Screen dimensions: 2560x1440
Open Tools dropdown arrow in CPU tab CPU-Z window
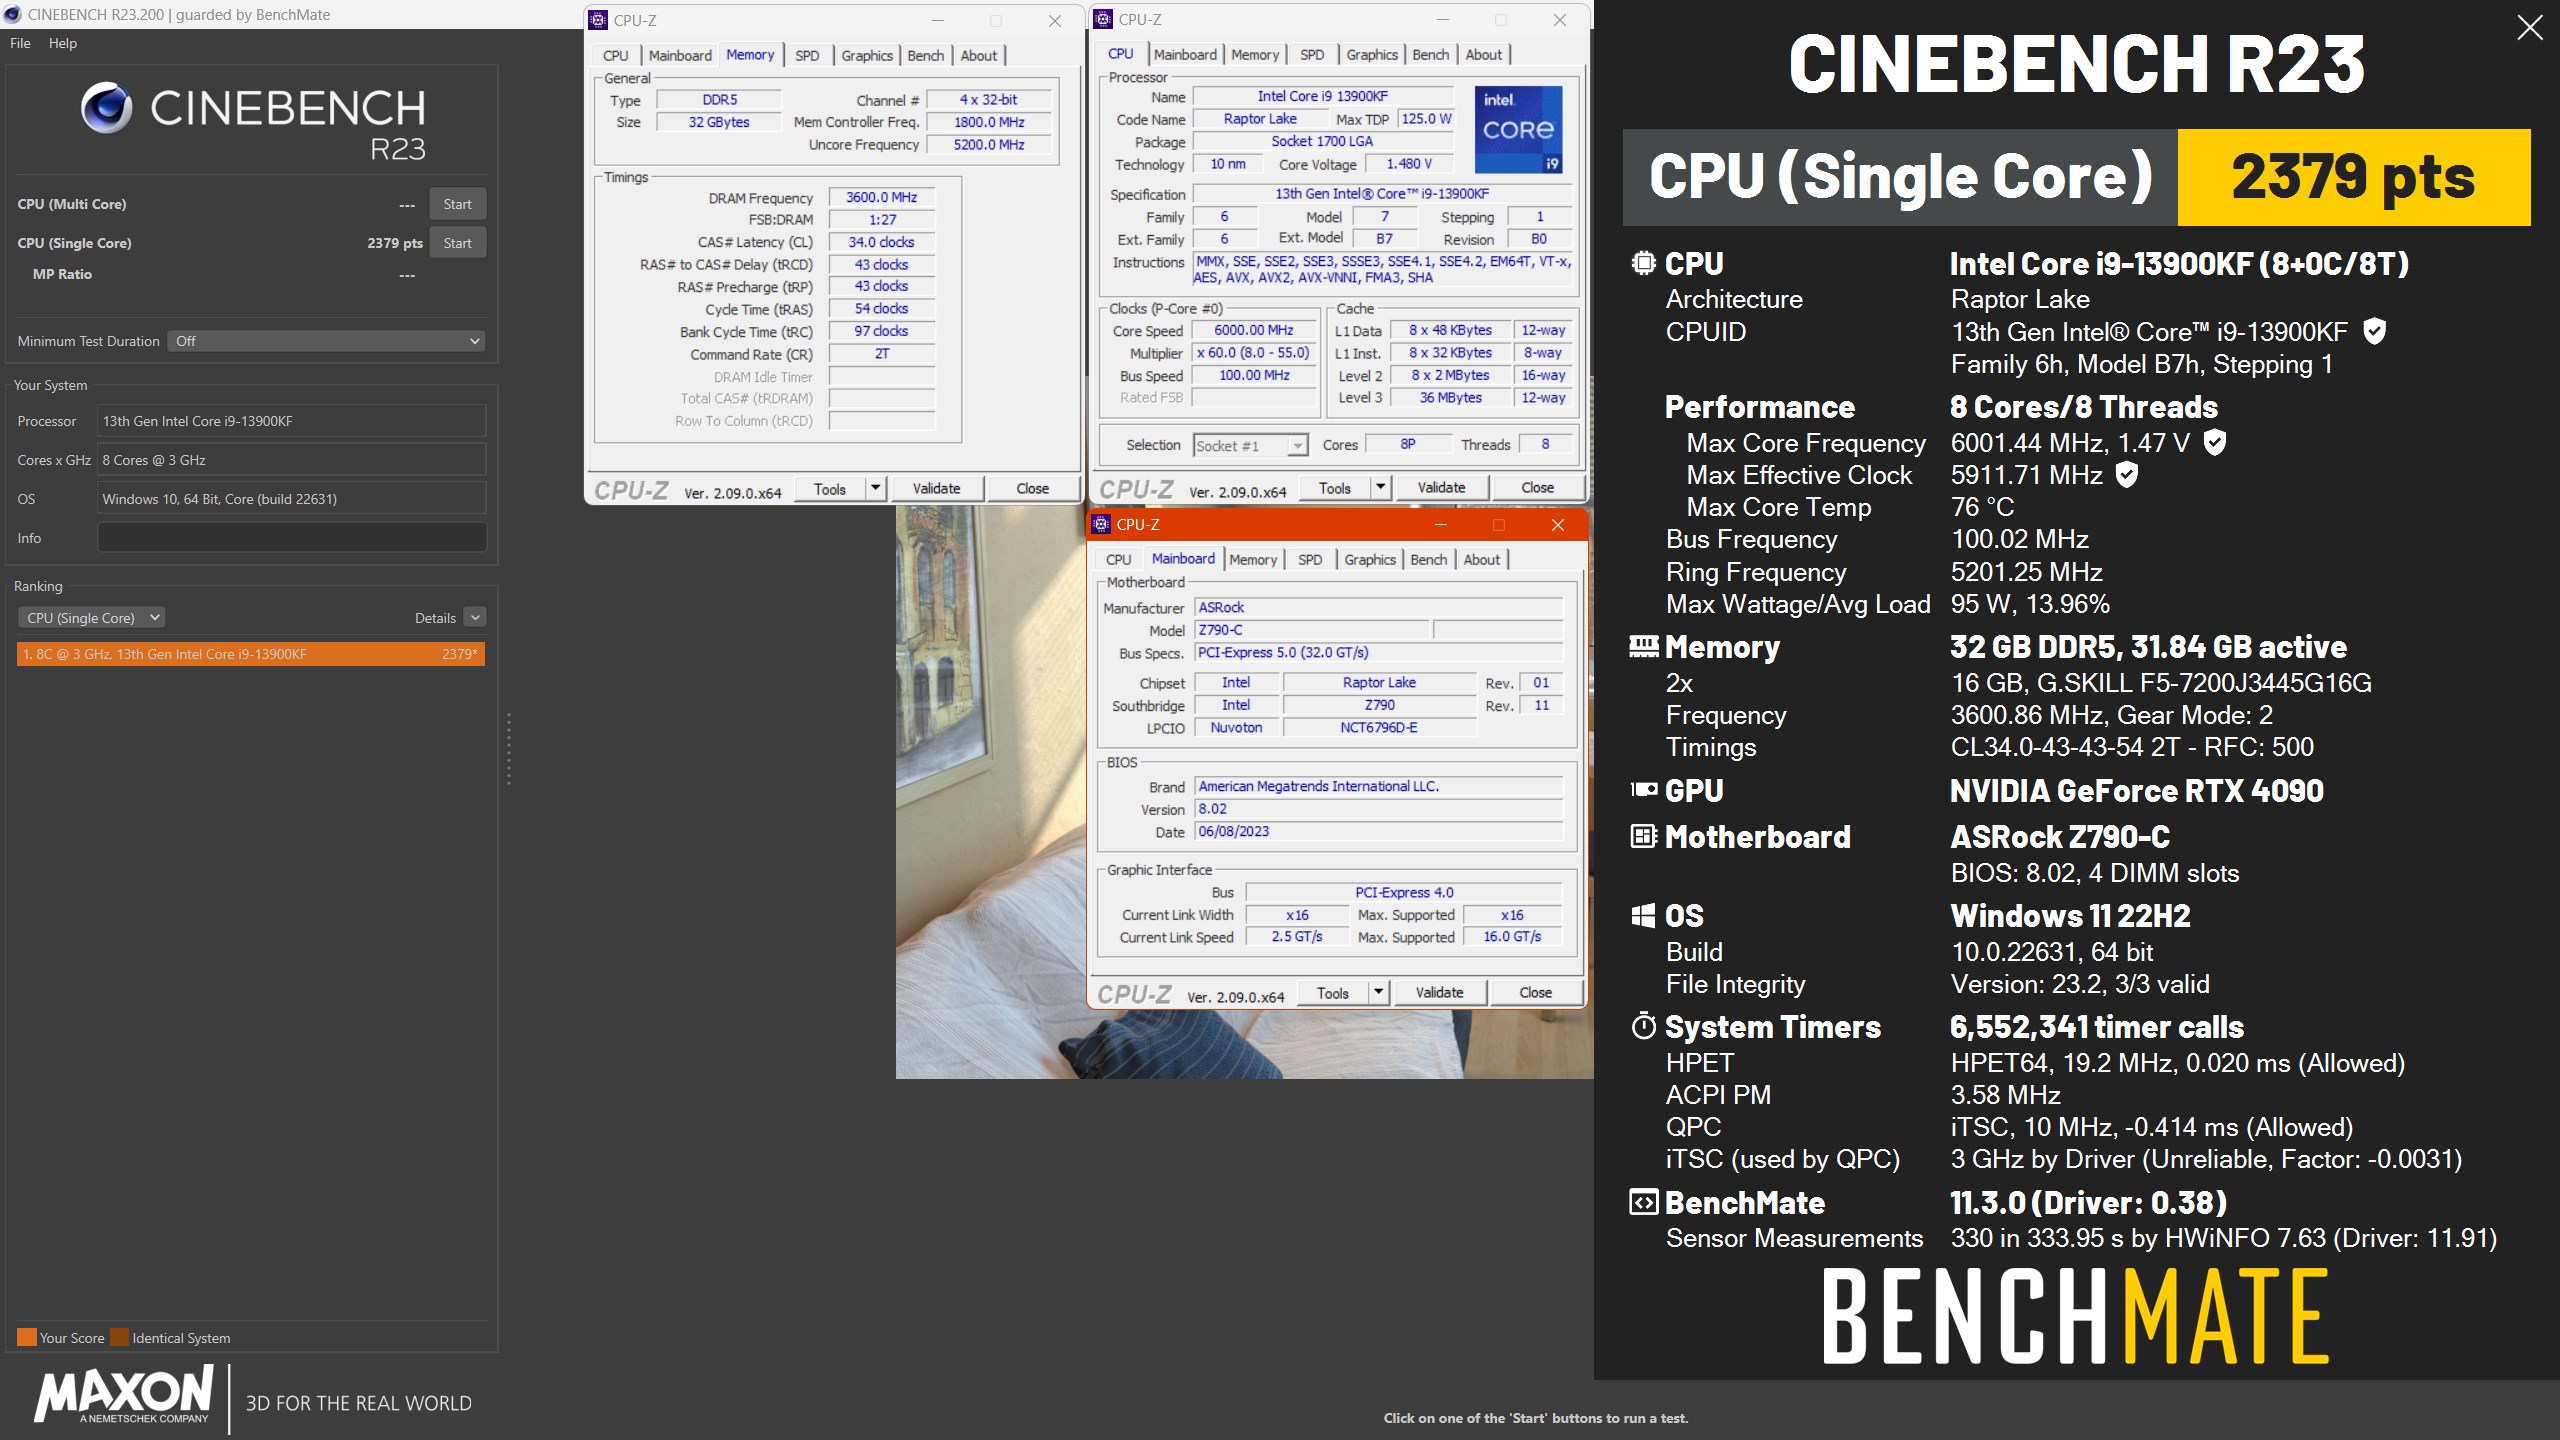tap(1380, 487)
